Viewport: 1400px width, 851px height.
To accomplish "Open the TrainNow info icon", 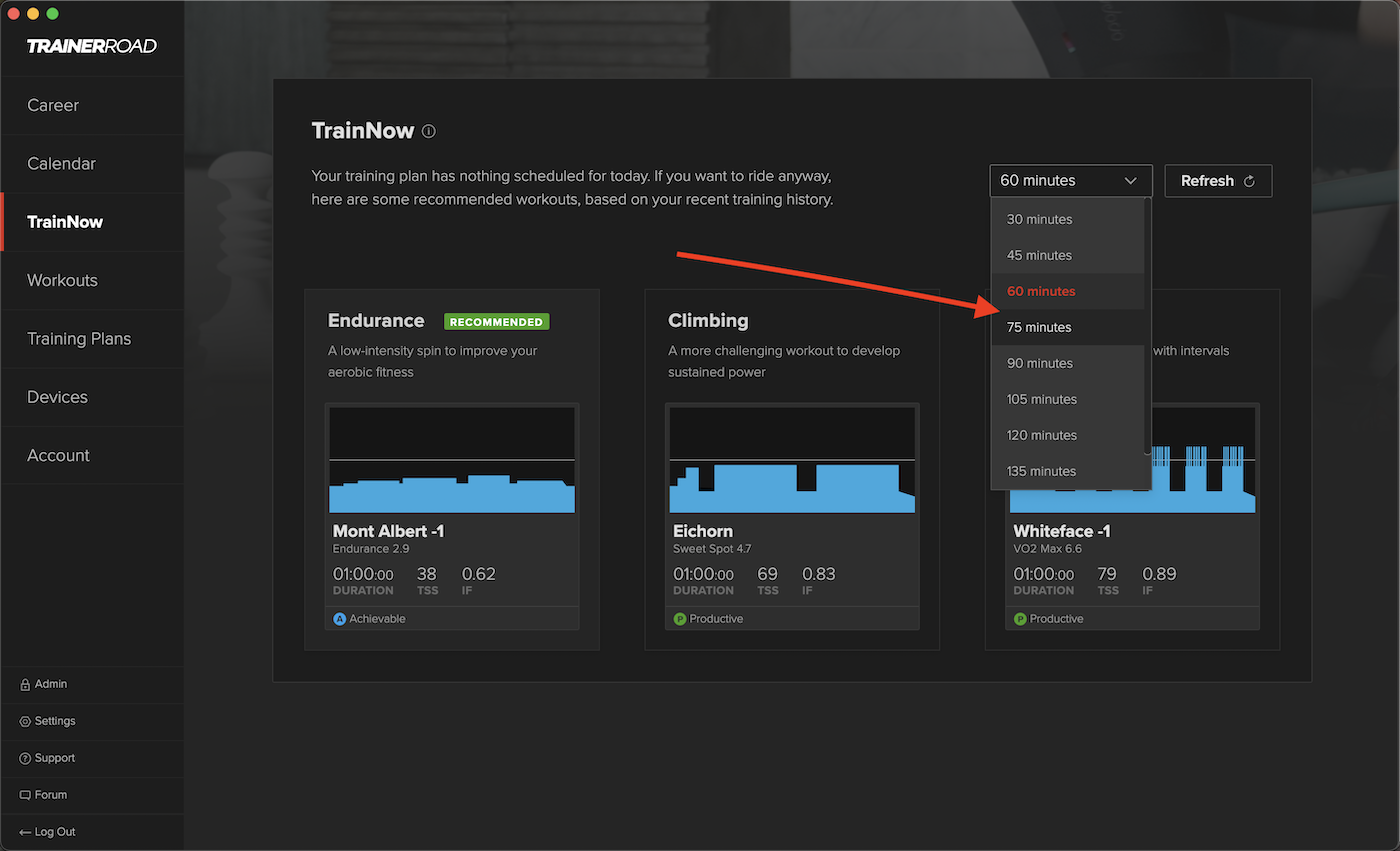I will click(x=429, y=131).
